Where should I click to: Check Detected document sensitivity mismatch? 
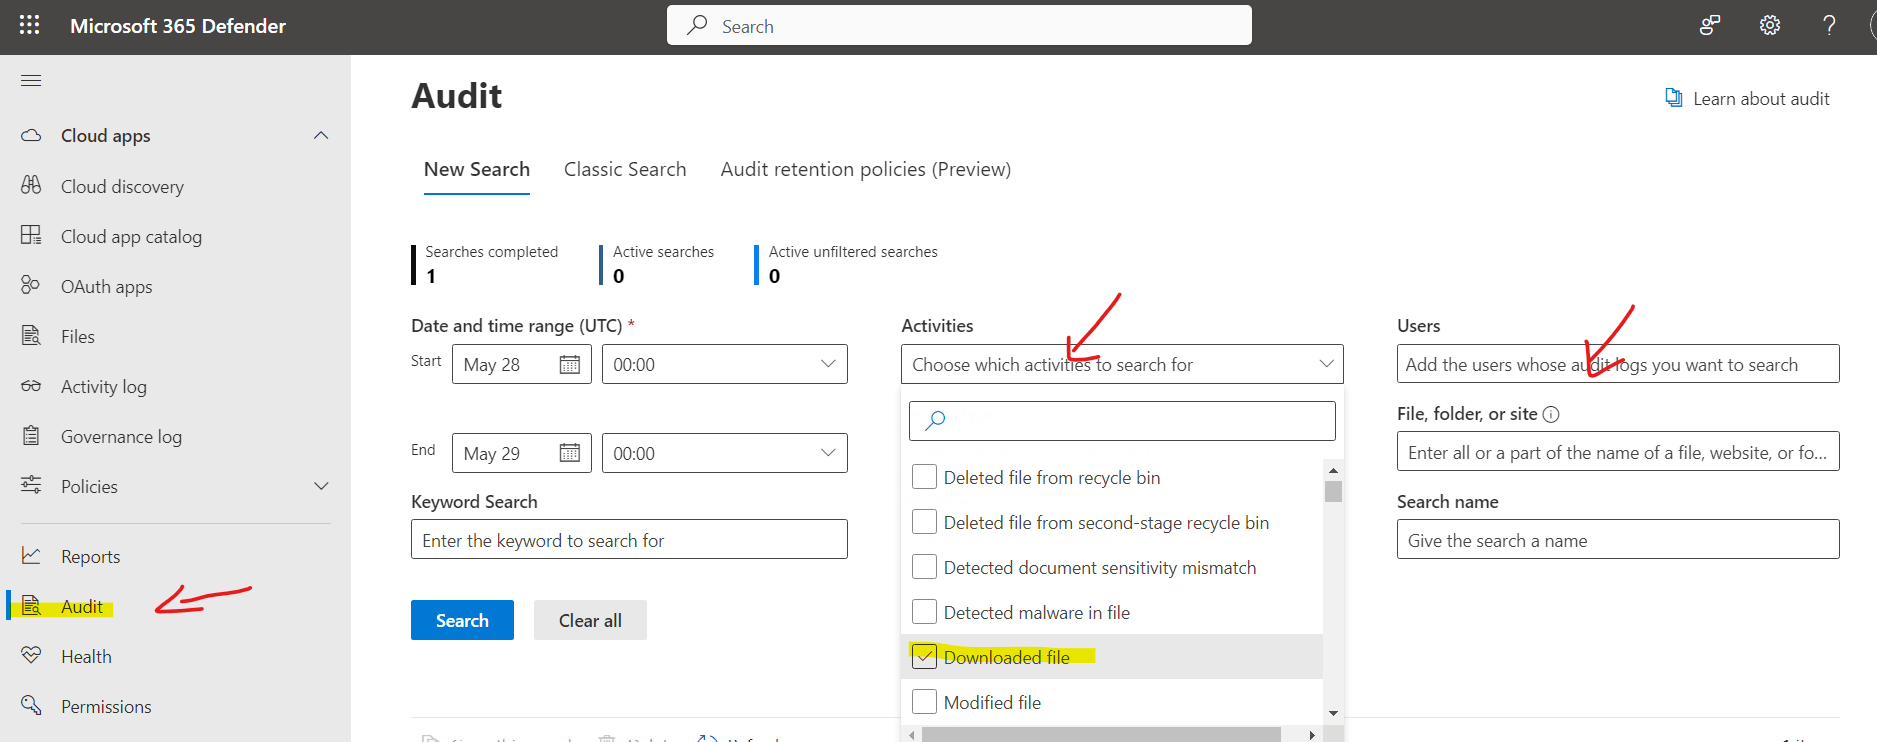[924, 567]
